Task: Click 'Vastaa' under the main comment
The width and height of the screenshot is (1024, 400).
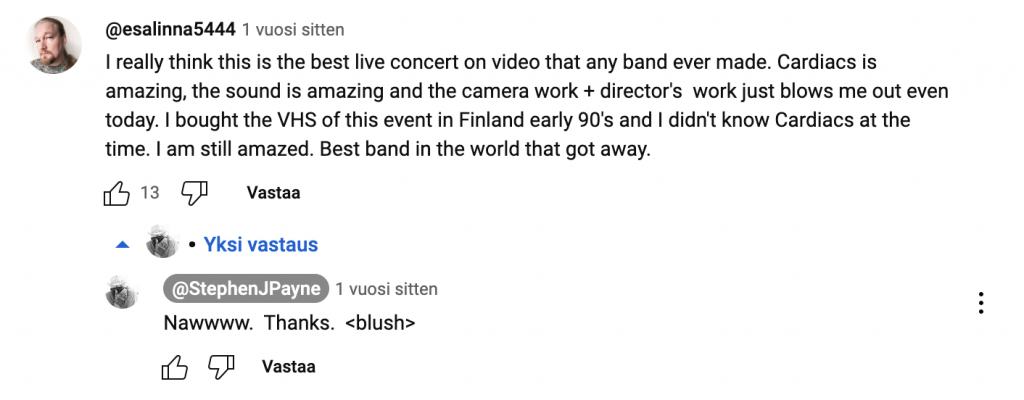Action: 273,193
